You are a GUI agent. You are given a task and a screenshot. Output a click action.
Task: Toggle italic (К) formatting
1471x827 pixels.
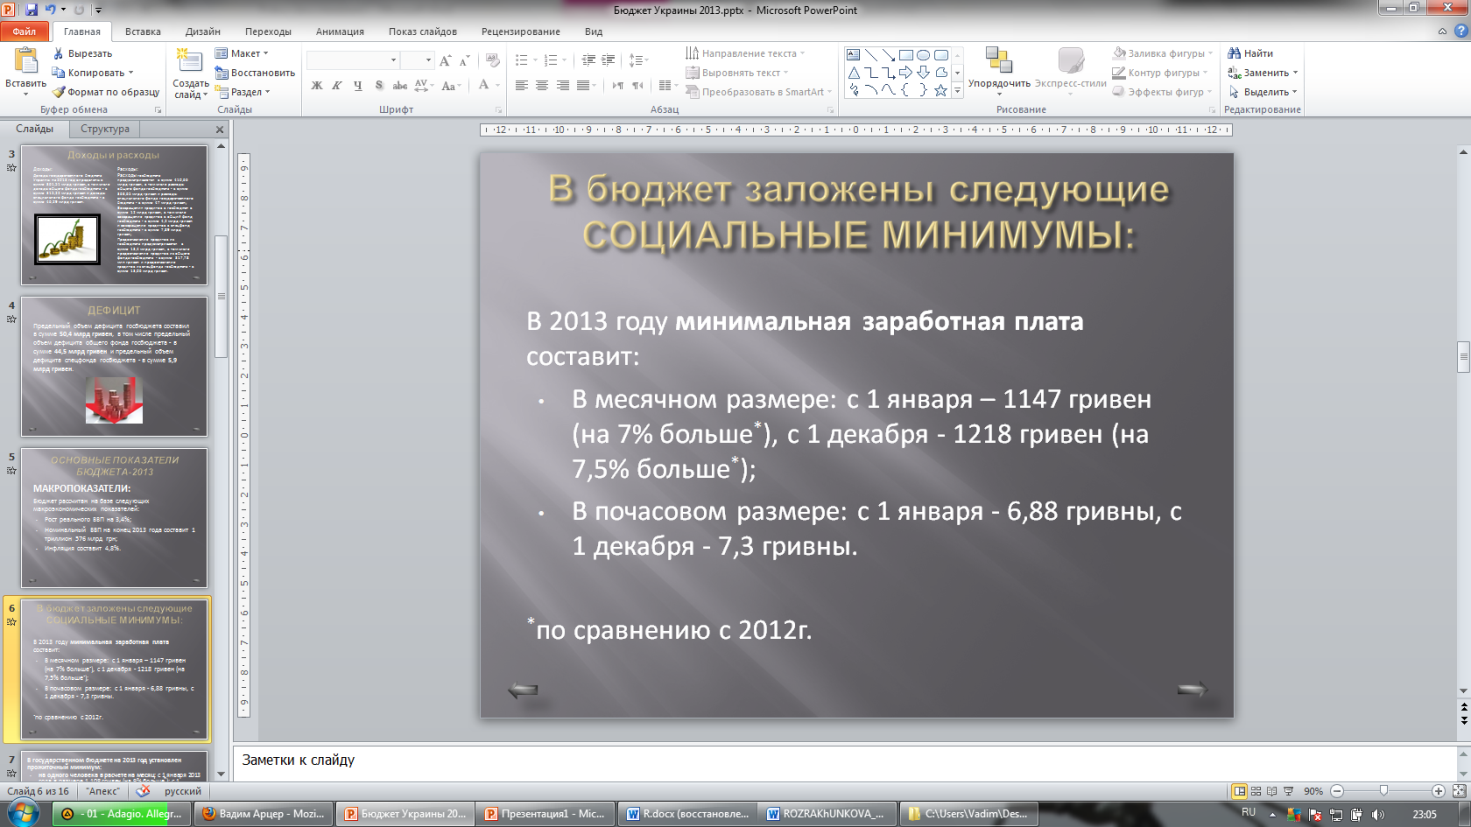point(337,86)
